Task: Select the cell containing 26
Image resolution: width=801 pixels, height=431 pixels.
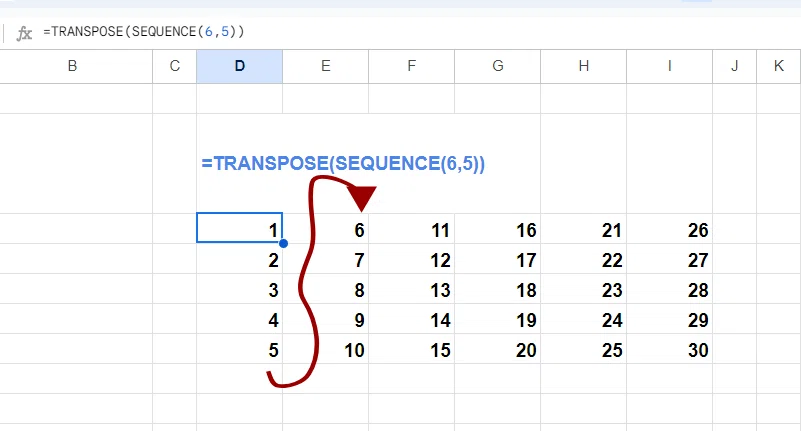Action: (670, 229)
